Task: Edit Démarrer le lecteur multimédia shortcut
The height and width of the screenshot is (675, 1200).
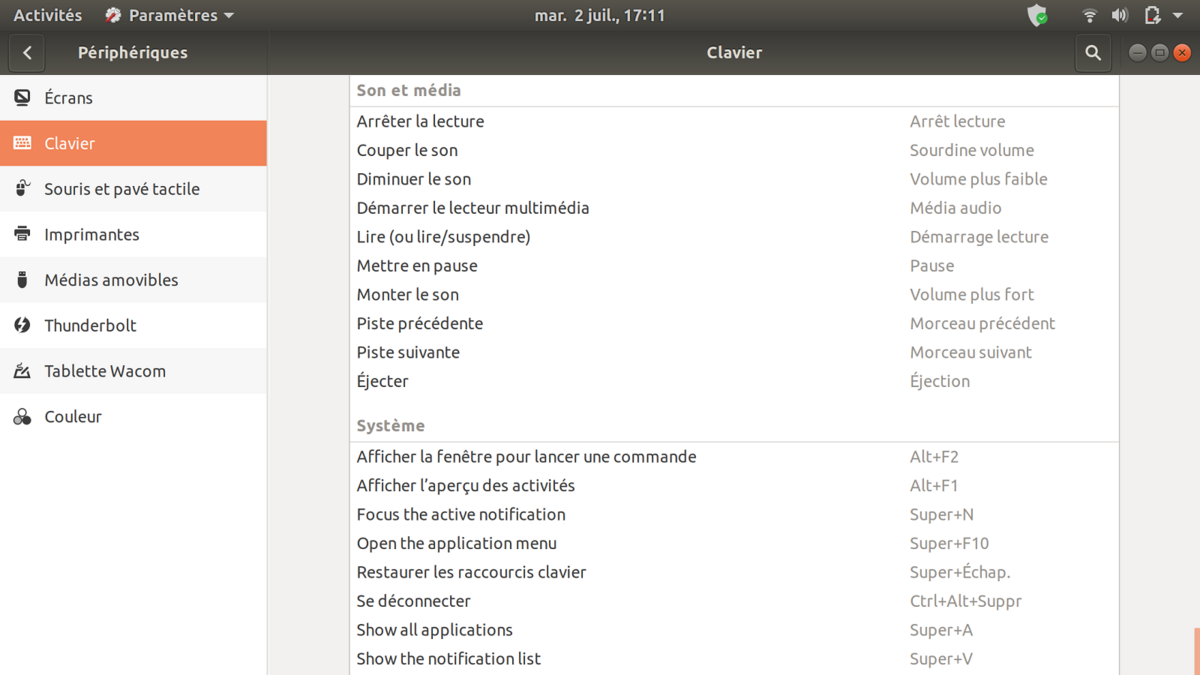Action: coord(734,208)
